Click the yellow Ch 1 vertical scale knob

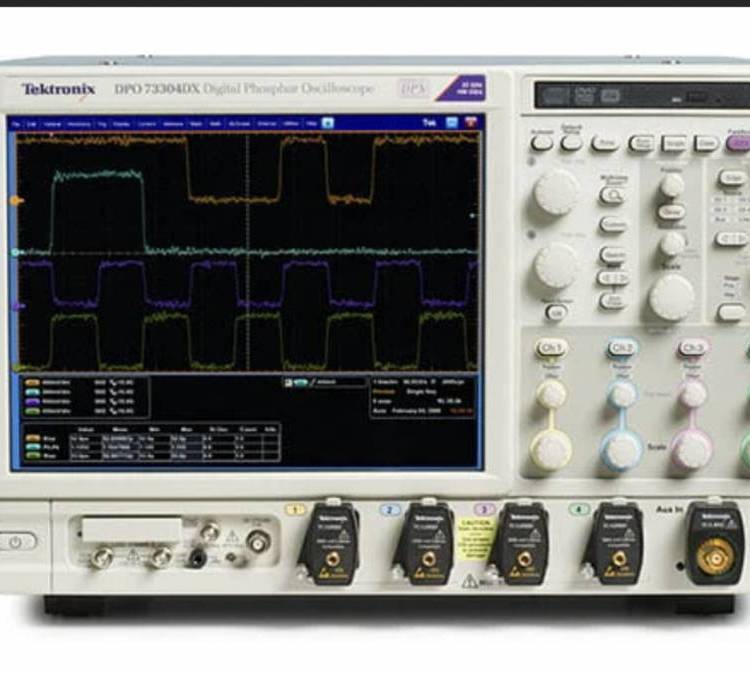tap(551, 450)
